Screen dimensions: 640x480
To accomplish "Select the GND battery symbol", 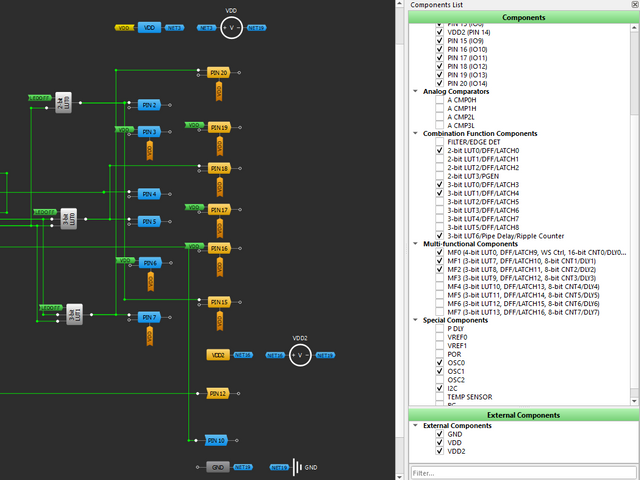I will click(296, 467).
